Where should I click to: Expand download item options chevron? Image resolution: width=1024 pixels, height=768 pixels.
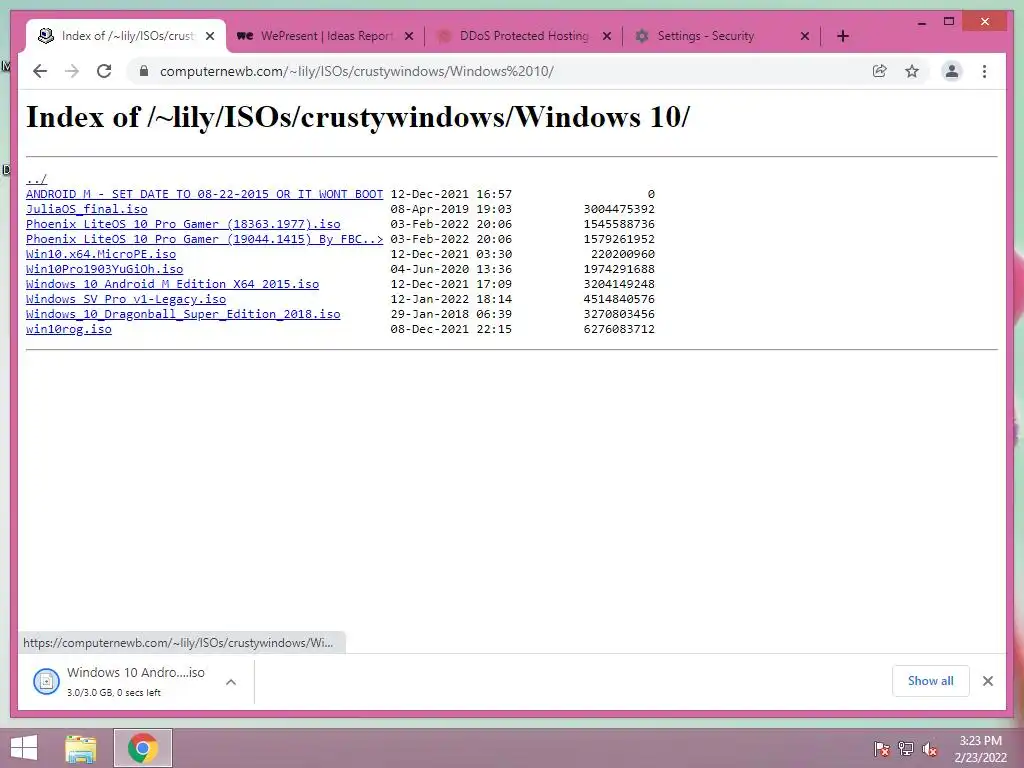[x=231, y=682]
